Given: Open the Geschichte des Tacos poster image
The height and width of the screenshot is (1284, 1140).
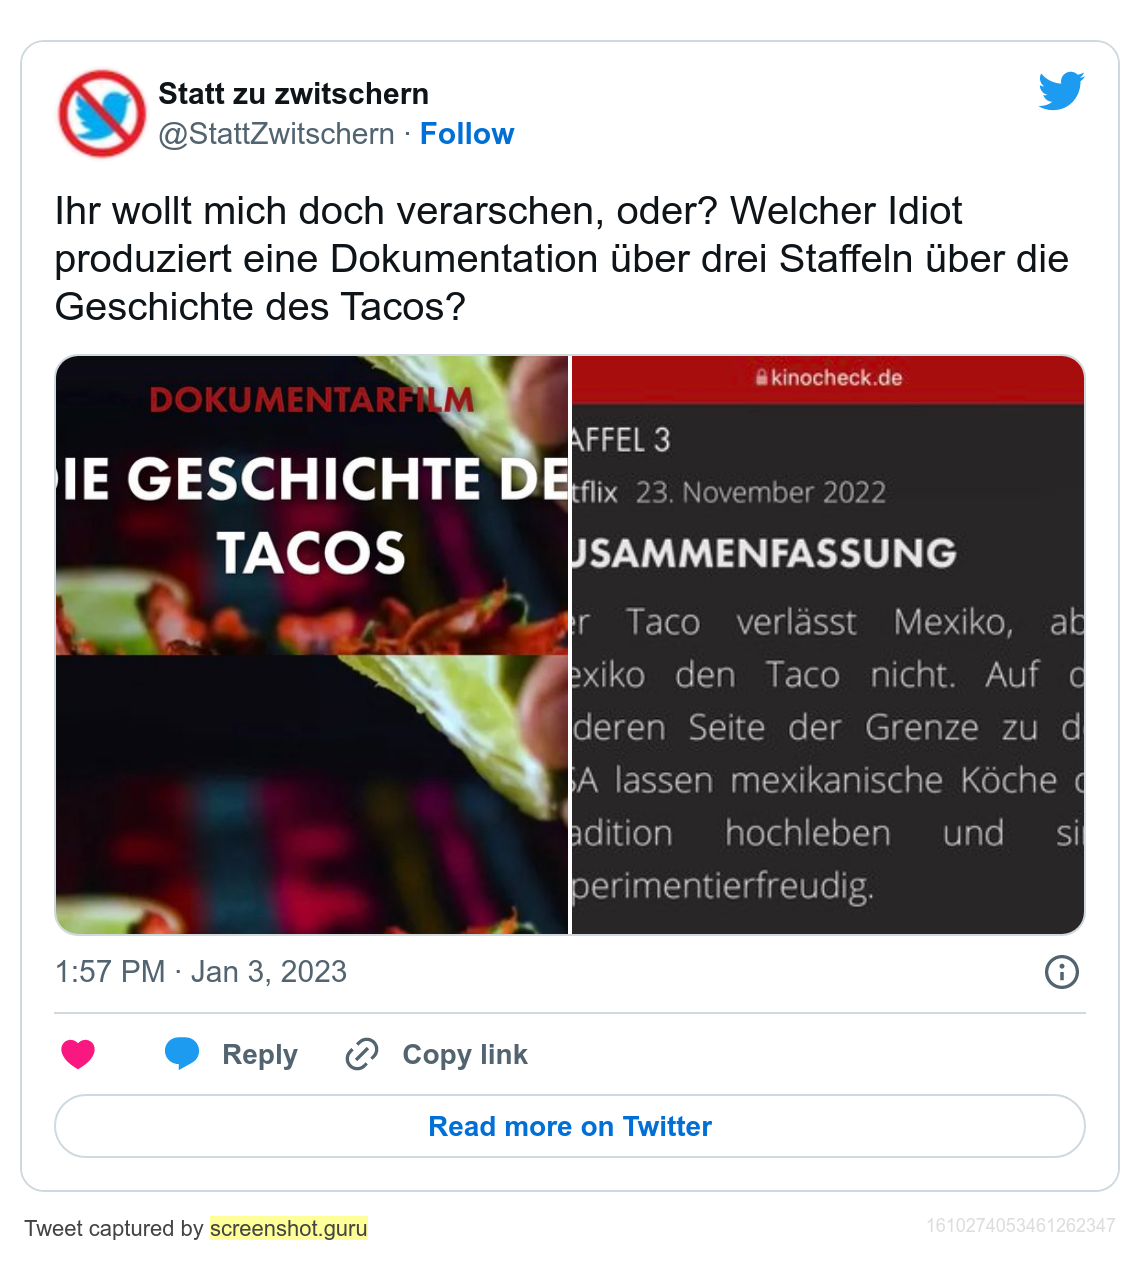Looking at the screenshot, I should pos(312,505).
